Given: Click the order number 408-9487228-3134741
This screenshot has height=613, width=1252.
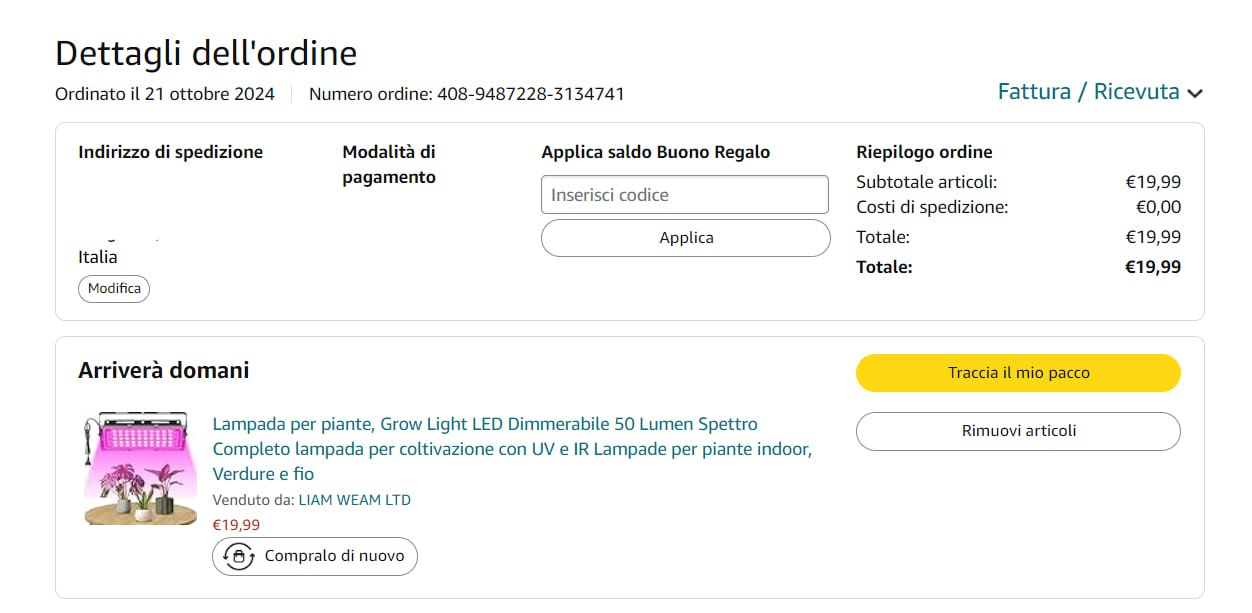Looking at the screenshot, I should coord(530,94).
